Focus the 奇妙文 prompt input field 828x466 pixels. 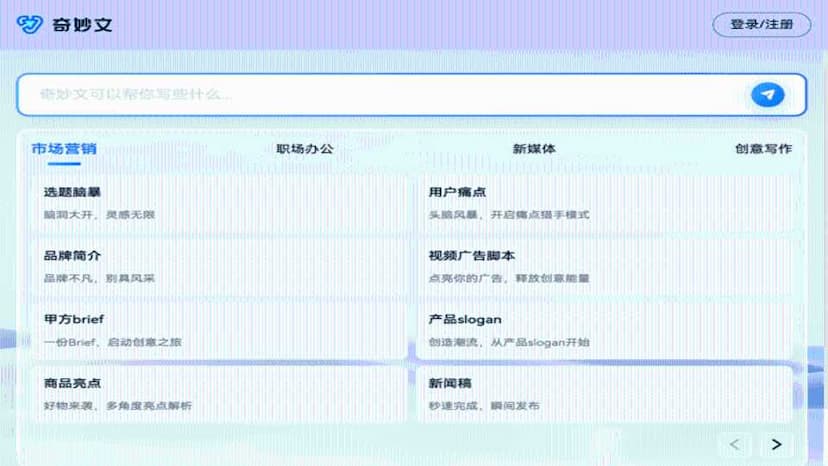(x=411, y=95)
